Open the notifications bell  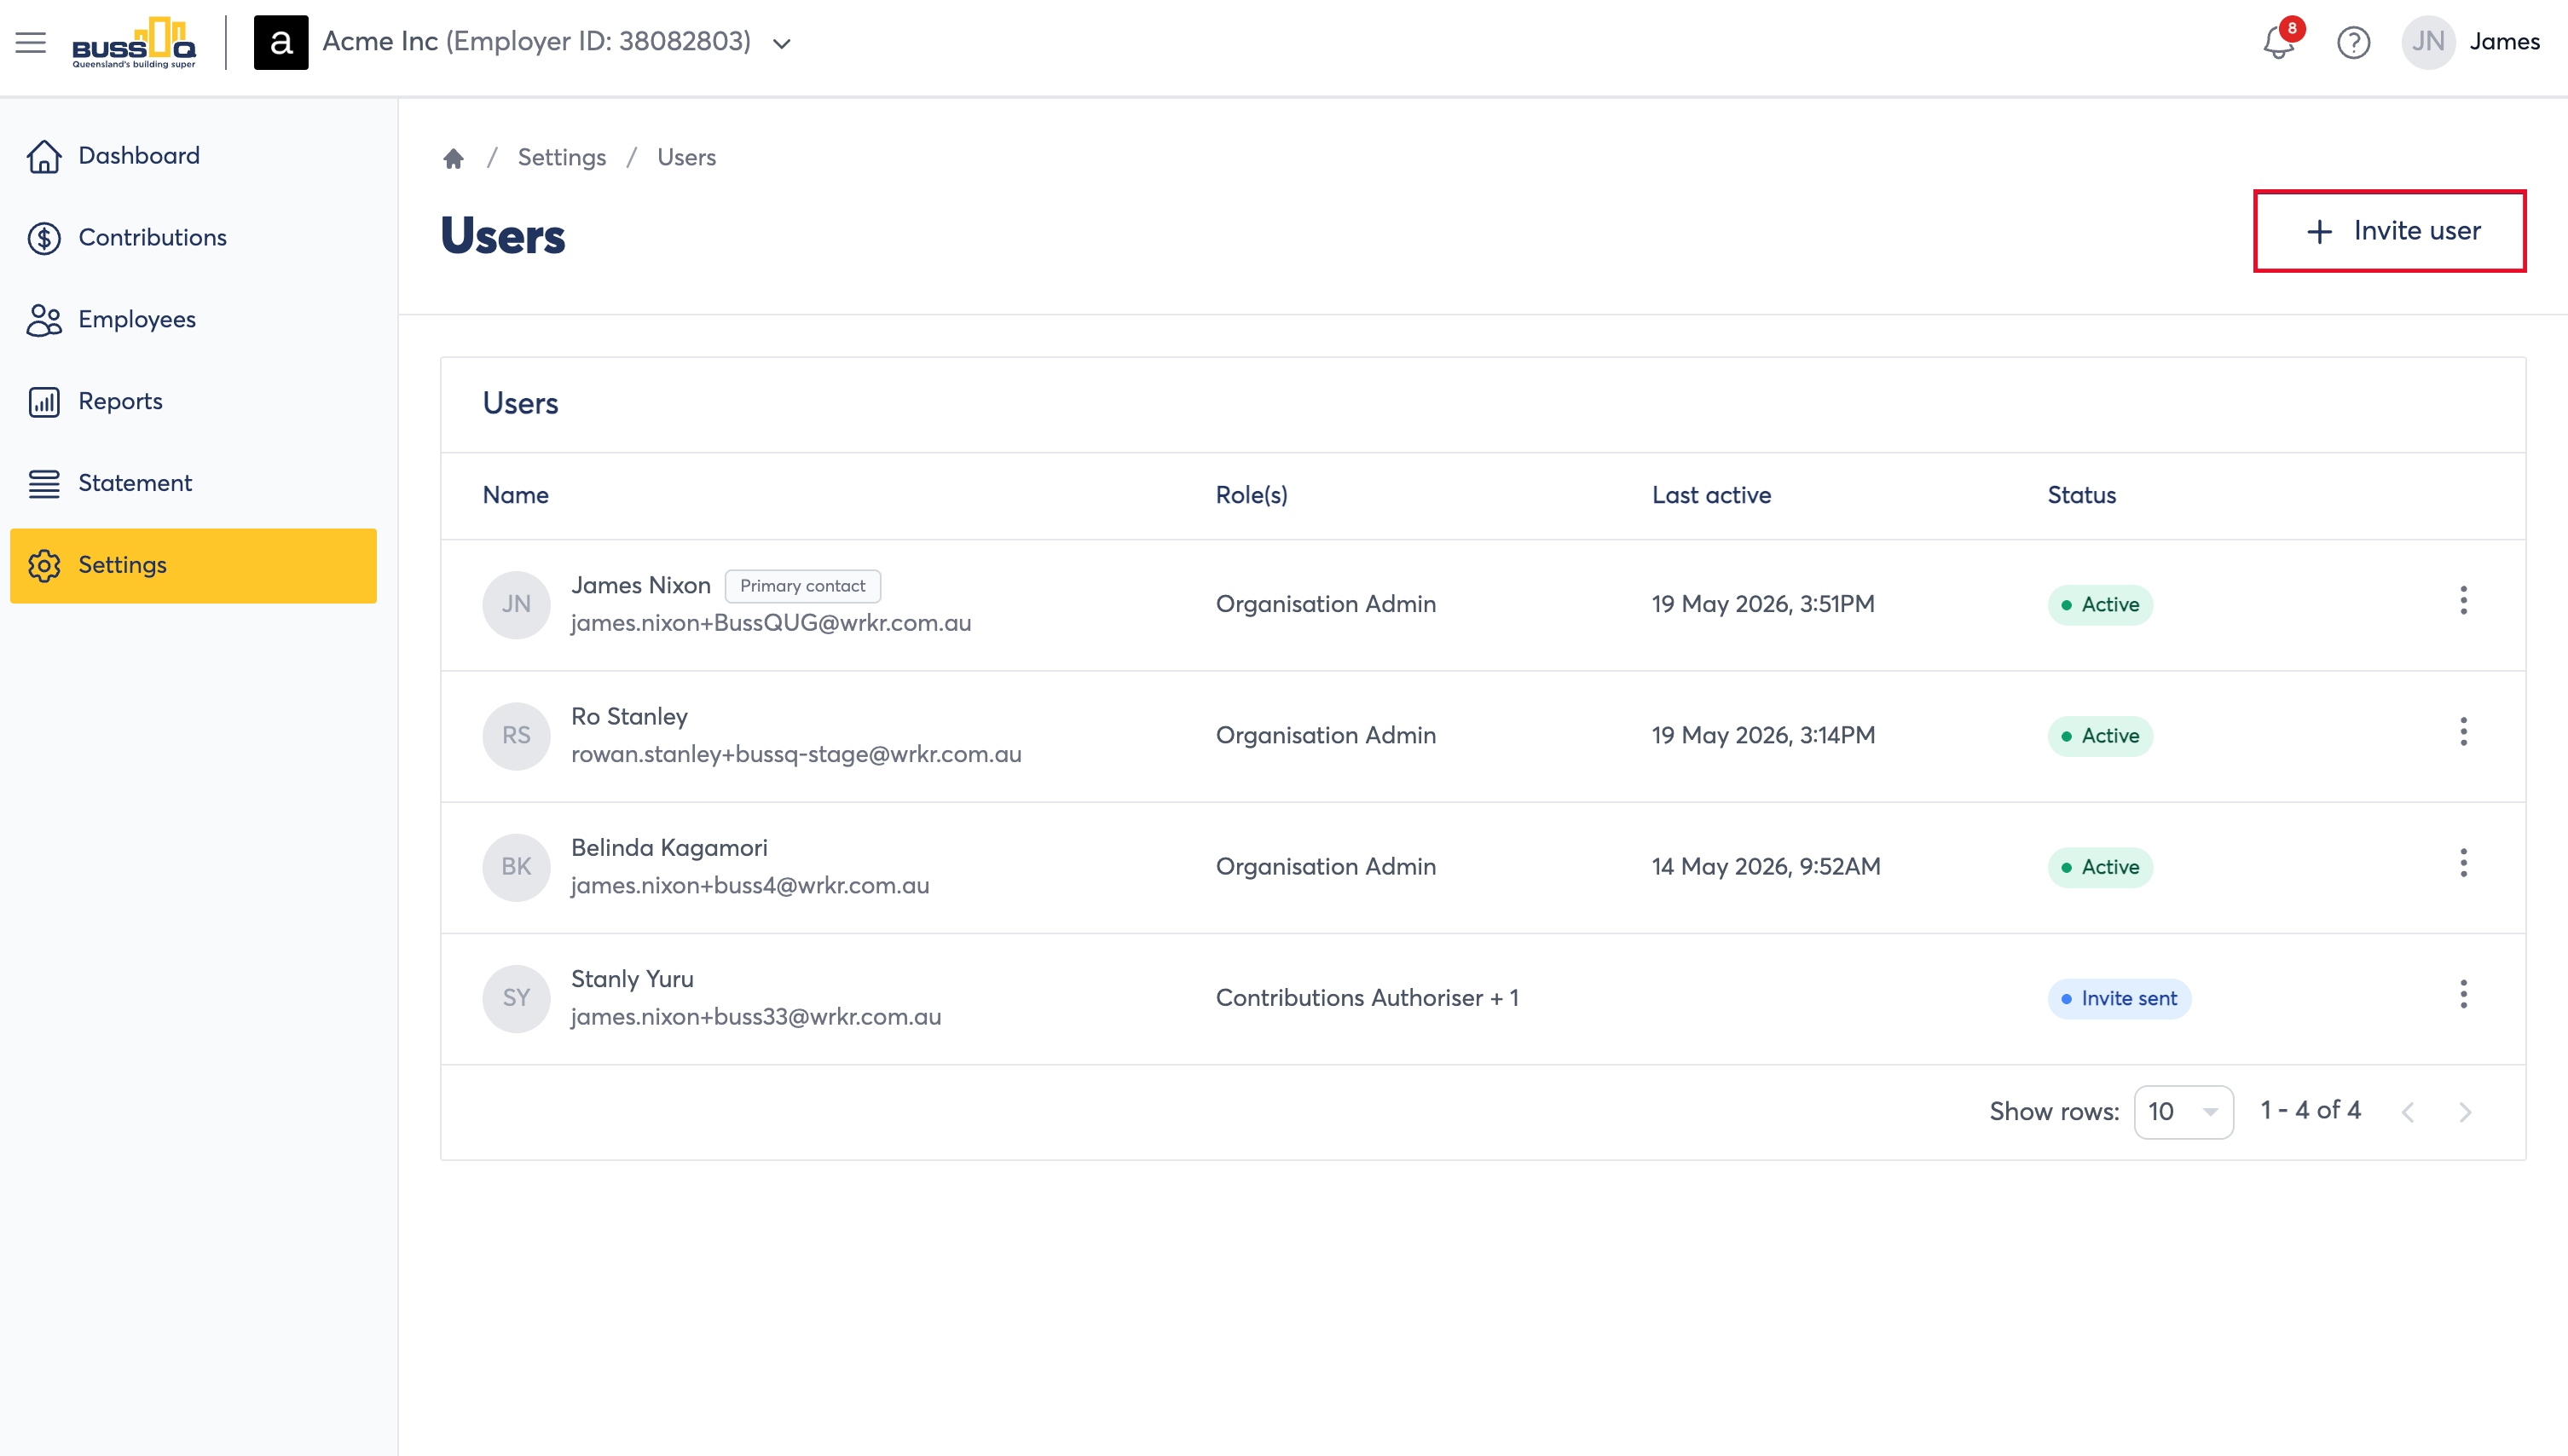tap(2279, 42)
